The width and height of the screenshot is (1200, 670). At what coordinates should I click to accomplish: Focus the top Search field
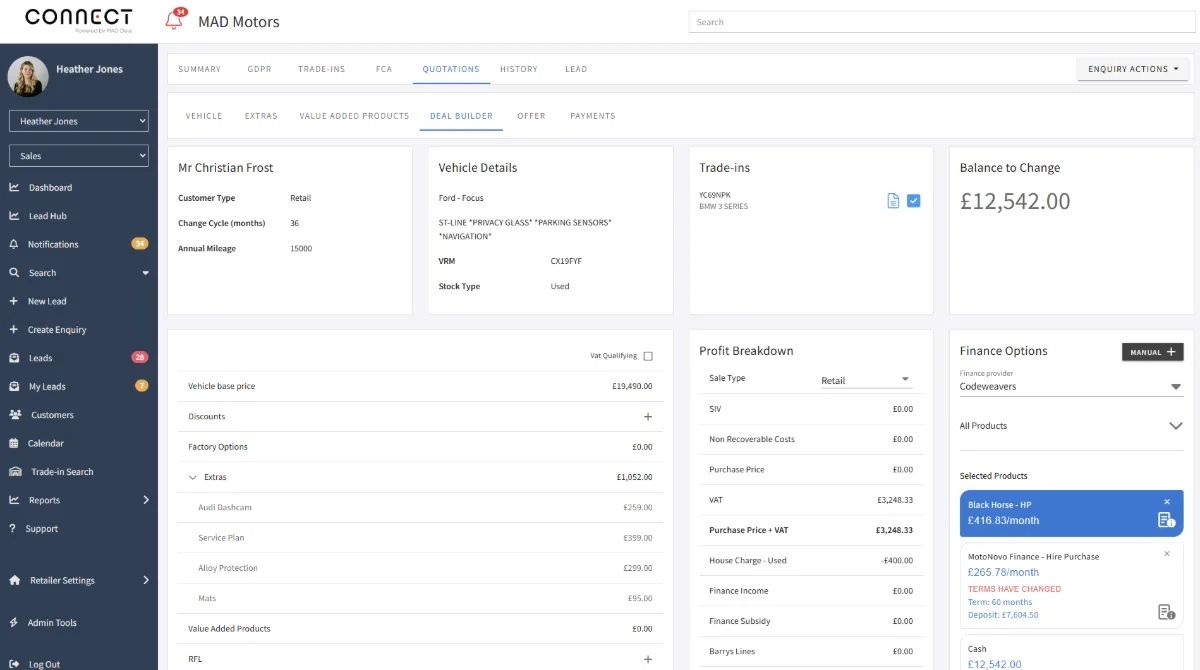click(944, 22)
